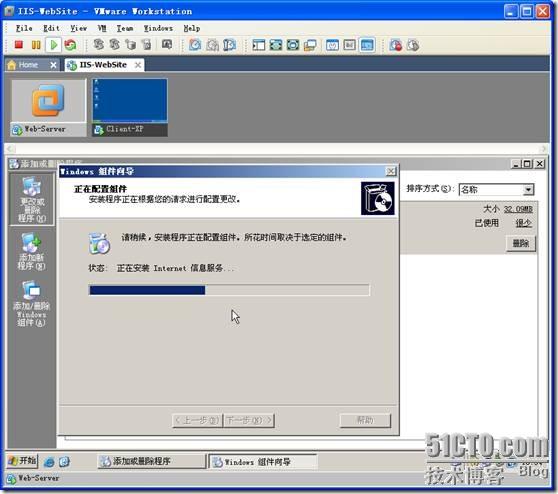Click the Internet Explorer quick launch icon
This screenshot has width=558, height=494.
click(x=49, y=462)
